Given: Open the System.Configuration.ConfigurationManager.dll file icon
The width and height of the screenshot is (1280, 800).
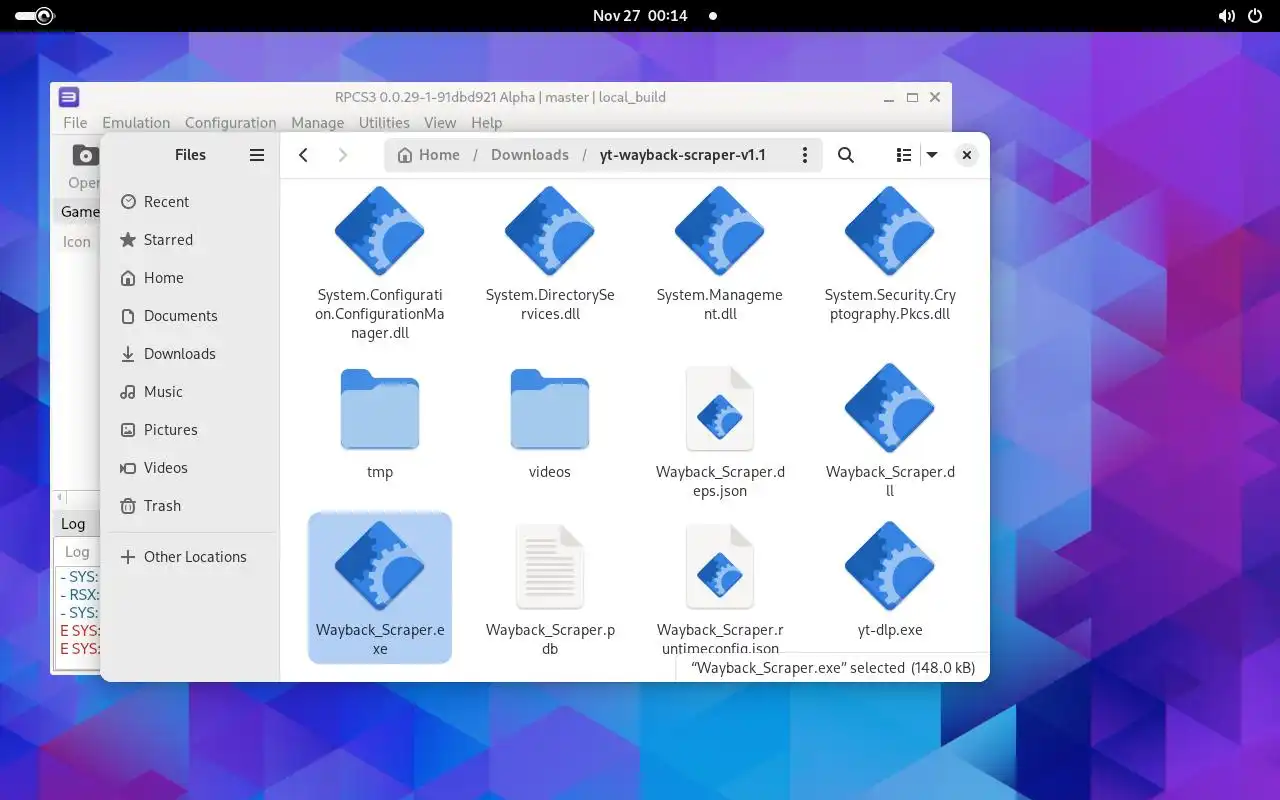Looking at the screenshot, I should click(380, 231).
